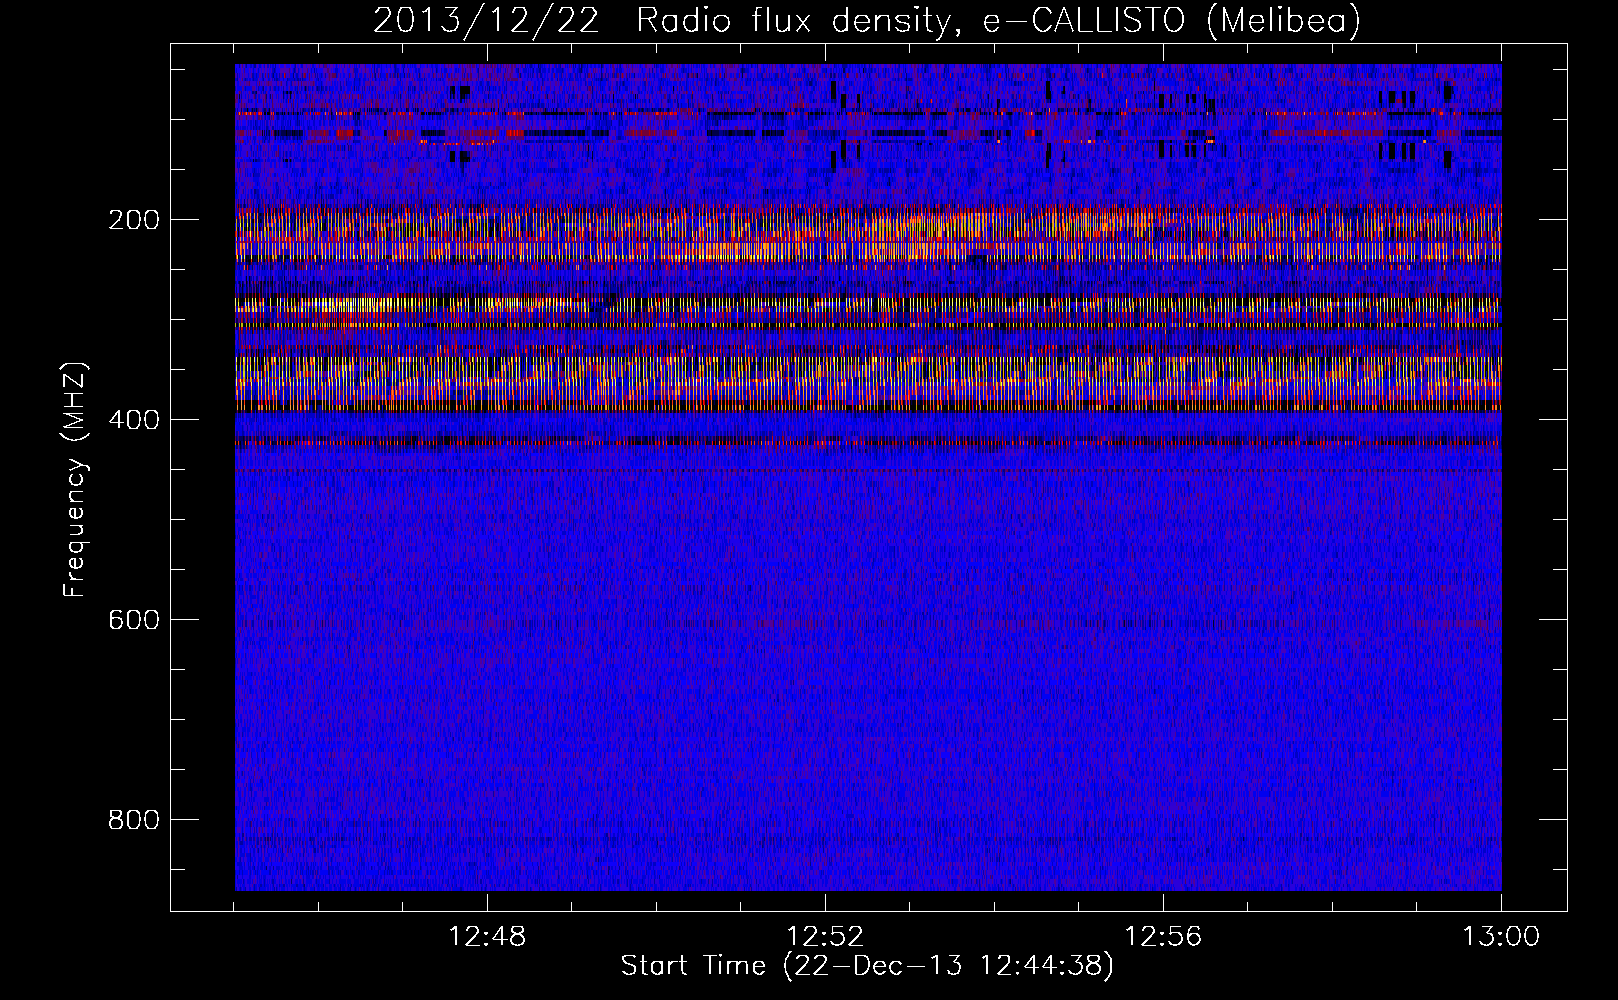Screen dimensions: 1618x1000
Task: Click the 12:52 time tick label
Action: point(825,937)
